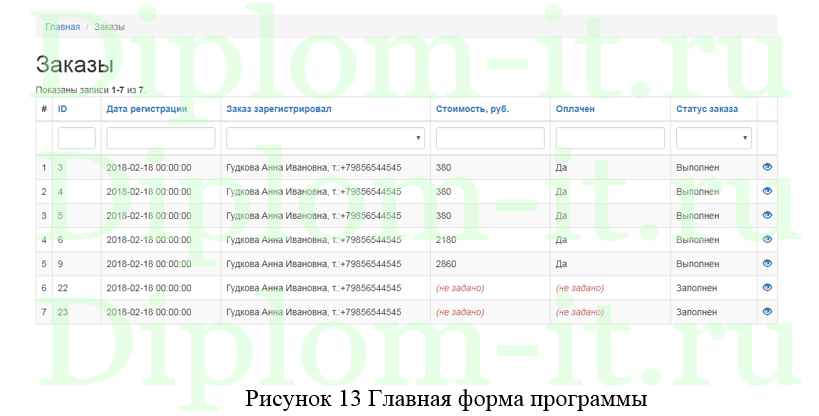The height and width of the screenshot is (416, 819).
Task: Focus the ID filter field
Action: point(76,138)
